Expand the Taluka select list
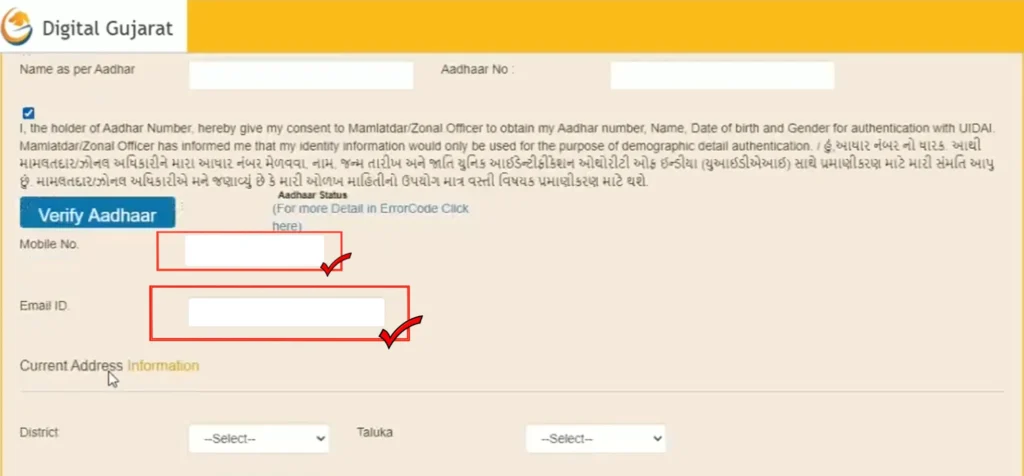The image size is (1024, 476). 595,439
